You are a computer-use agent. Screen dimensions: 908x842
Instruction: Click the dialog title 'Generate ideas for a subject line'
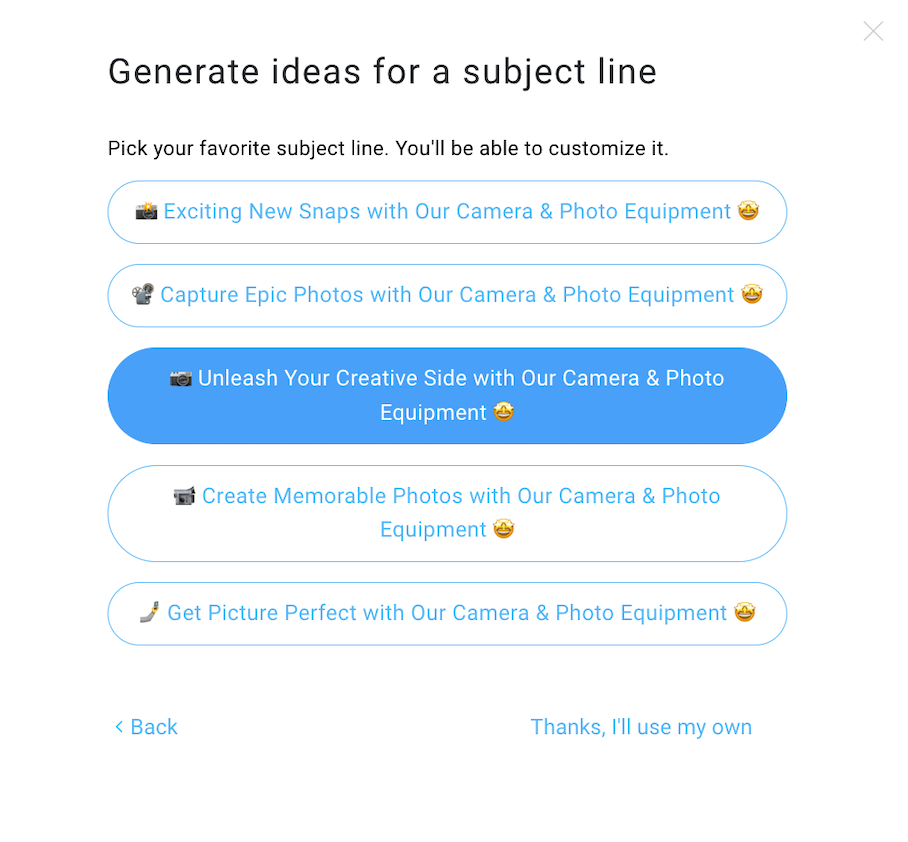(x=383, y=71)
